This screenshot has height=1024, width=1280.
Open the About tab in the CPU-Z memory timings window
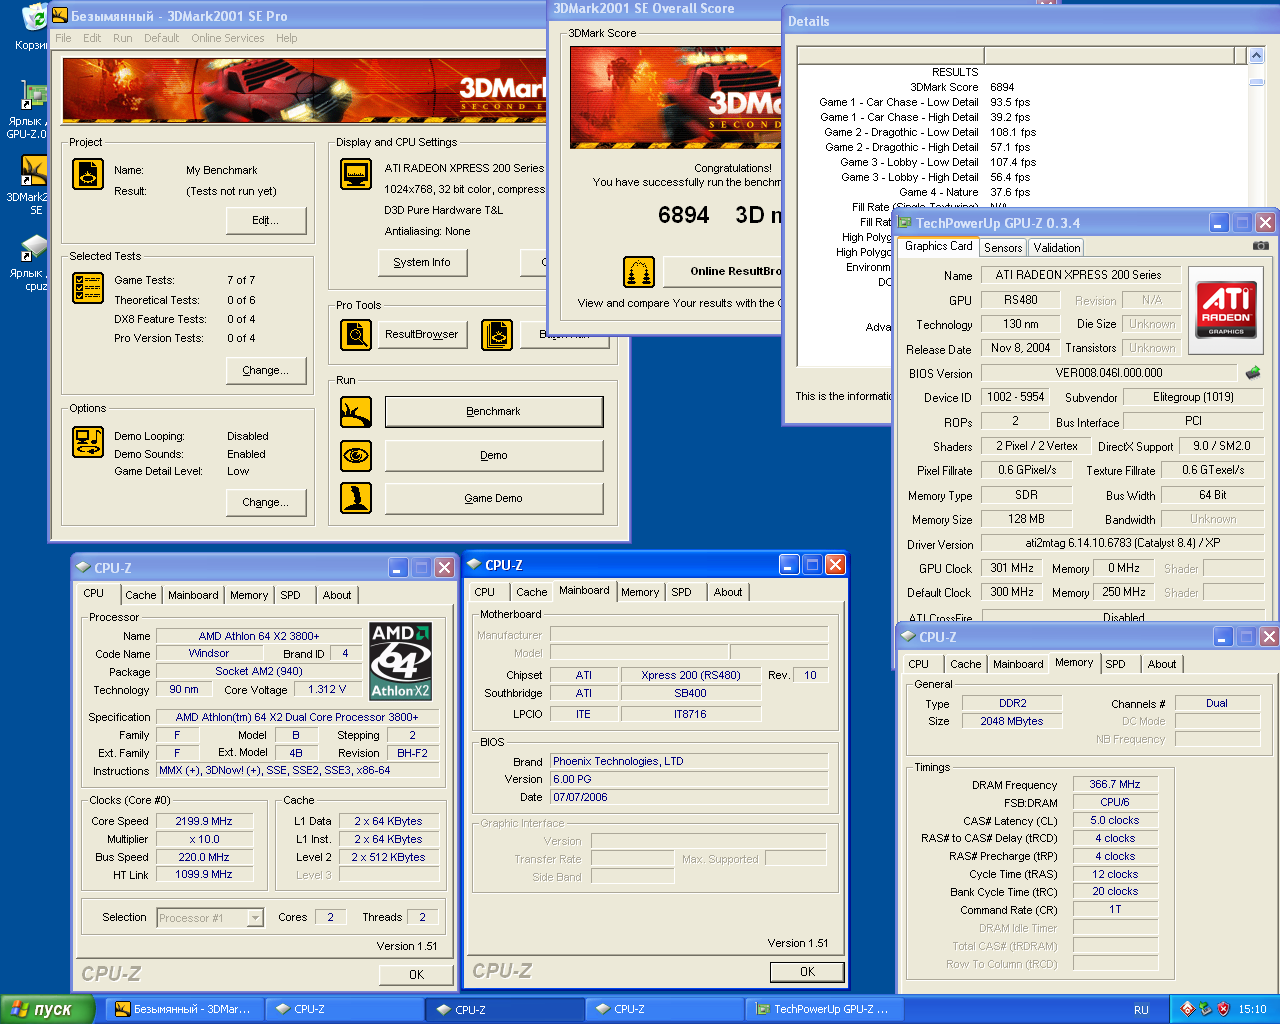(1162, 664)
